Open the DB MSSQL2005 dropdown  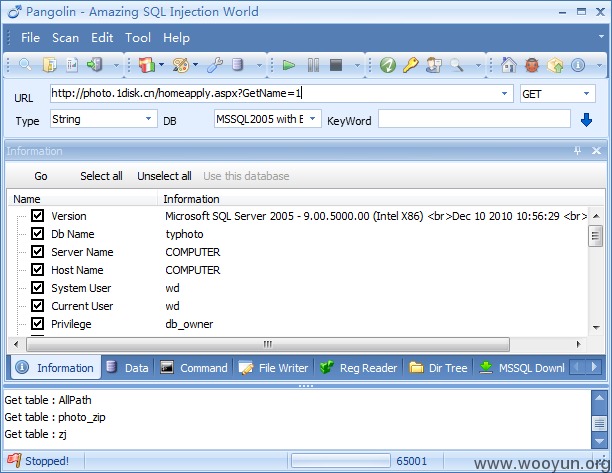313,119
